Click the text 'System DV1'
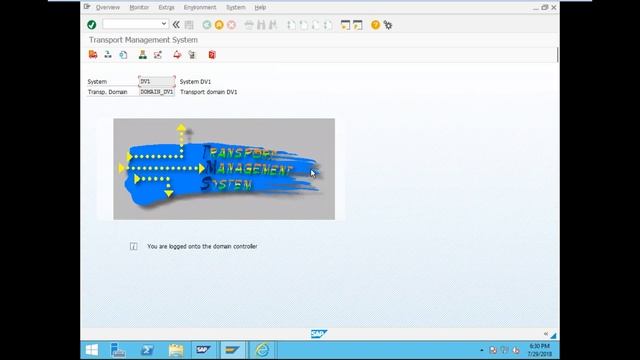640x360 pixels. pos(195,82)
